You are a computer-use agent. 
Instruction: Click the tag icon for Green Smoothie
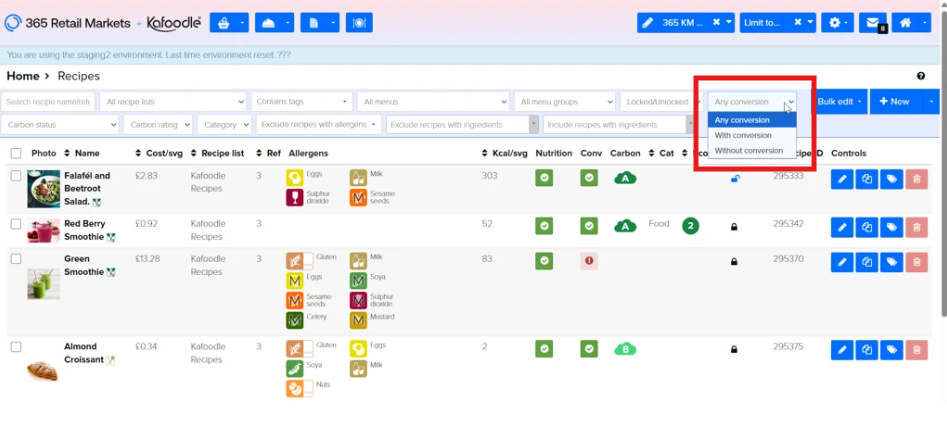coord(891,262)
